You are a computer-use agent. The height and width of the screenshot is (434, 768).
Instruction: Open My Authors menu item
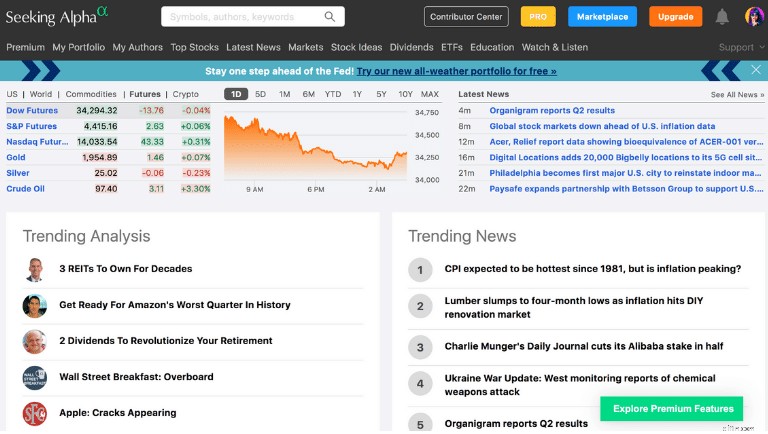coord(138,48)
